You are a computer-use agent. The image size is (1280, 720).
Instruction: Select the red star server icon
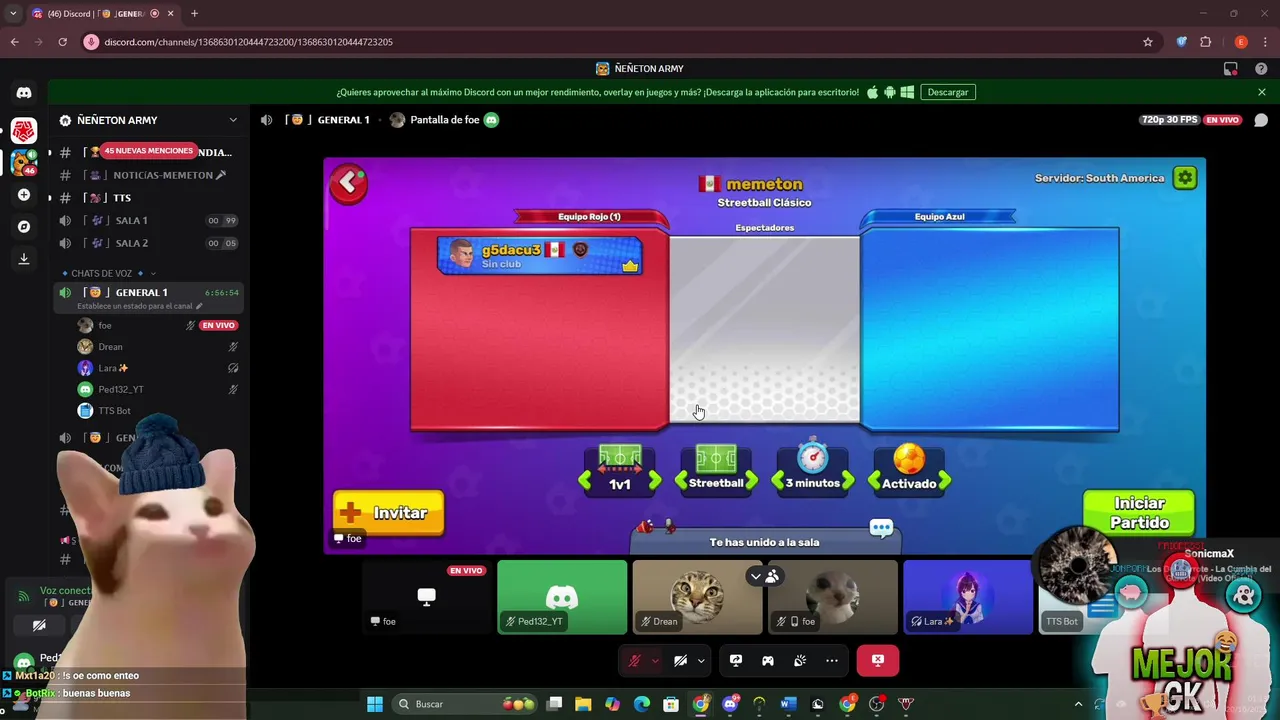click(x=24, y=130)
